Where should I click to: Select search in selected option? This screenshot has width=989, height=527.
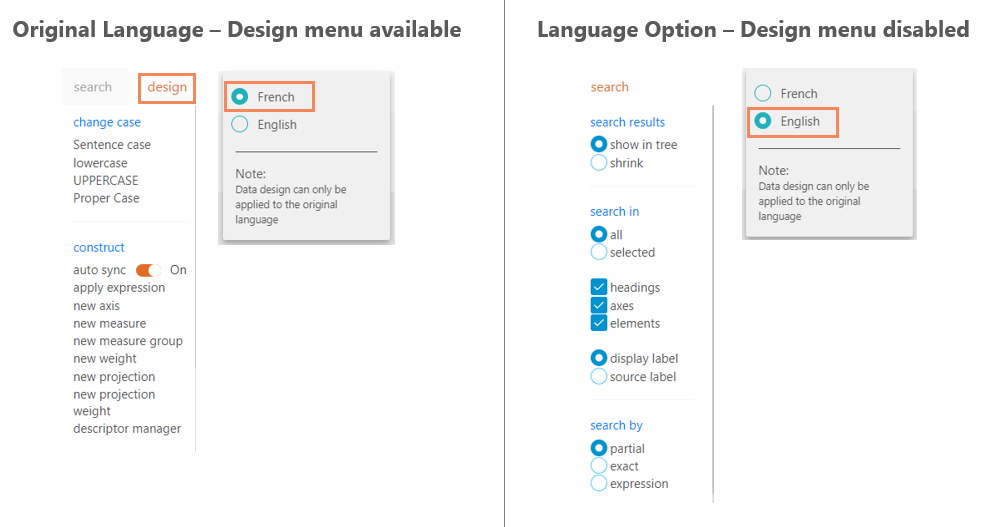(599, 253)
